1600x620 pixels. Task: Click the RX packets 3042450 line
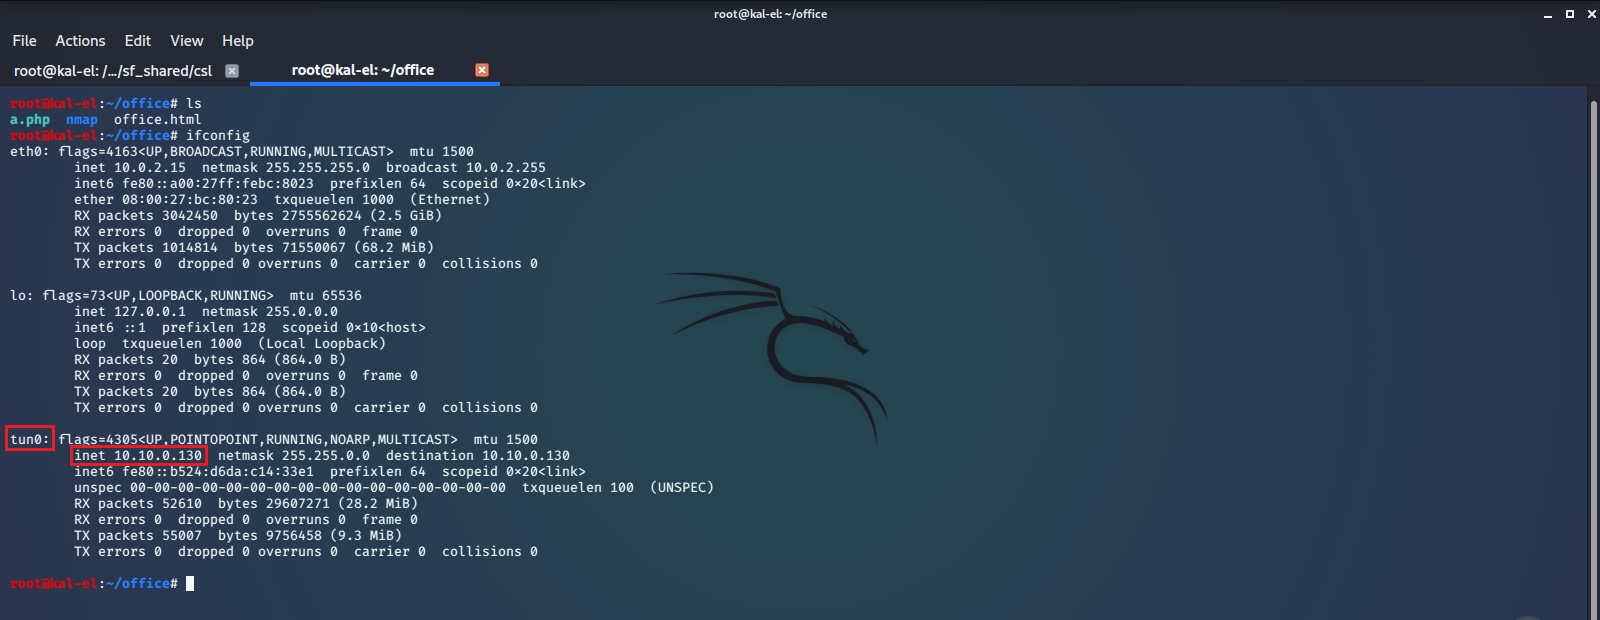pos(258,216)
